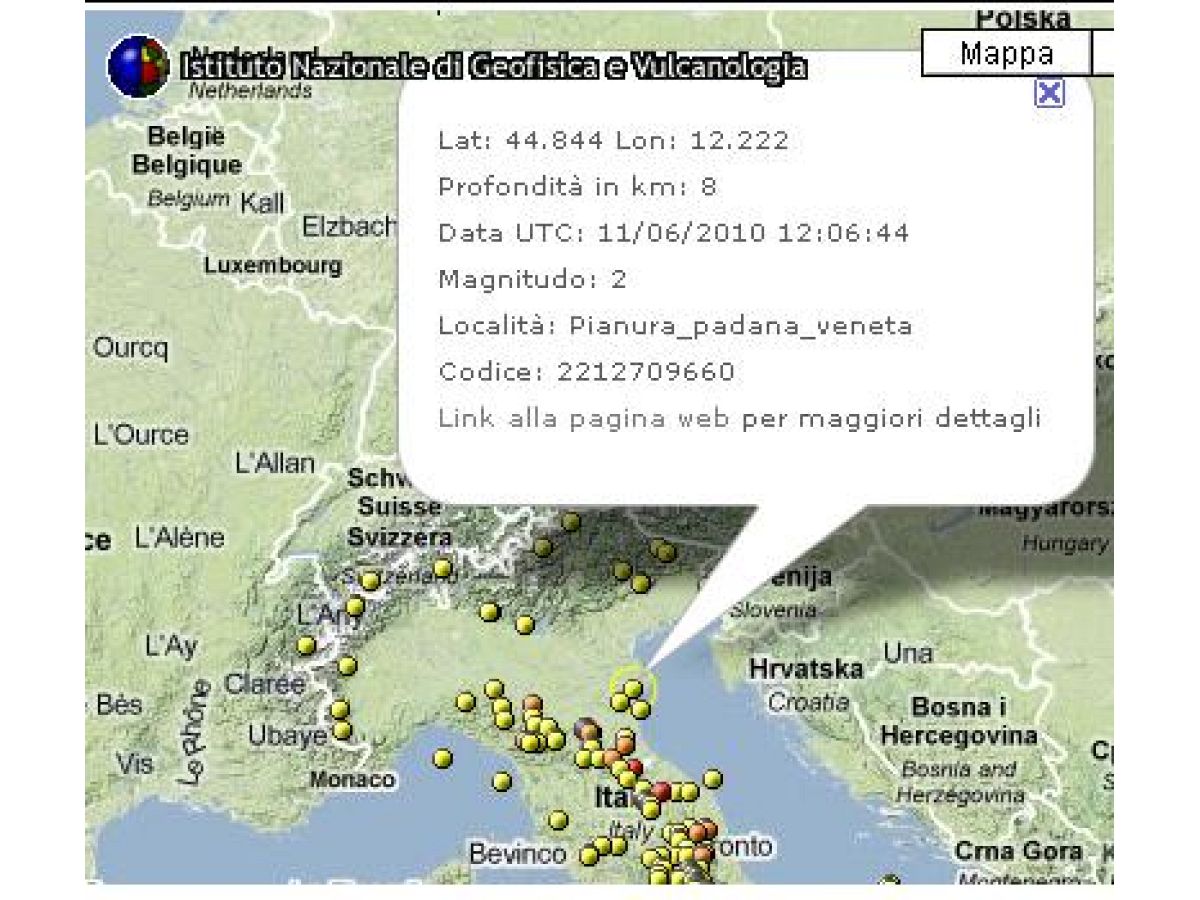Image resolution: width=1200 pixels, height=900 pixels.
Task: Close the earthquake info popup
Action: click(x=1049, y=93)
